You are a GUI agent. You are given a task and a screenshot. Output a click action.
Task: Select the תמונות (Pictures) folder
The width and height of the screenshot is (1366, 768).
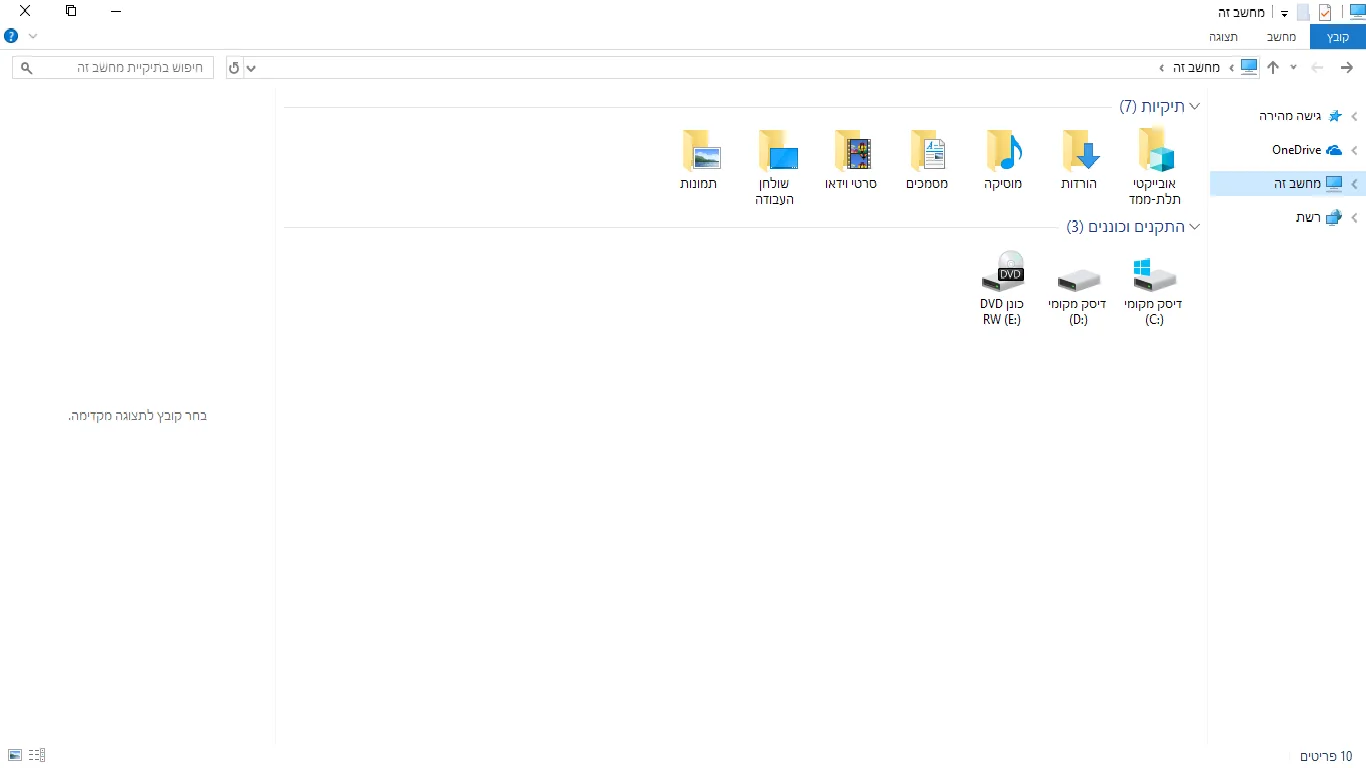[699, 160]
